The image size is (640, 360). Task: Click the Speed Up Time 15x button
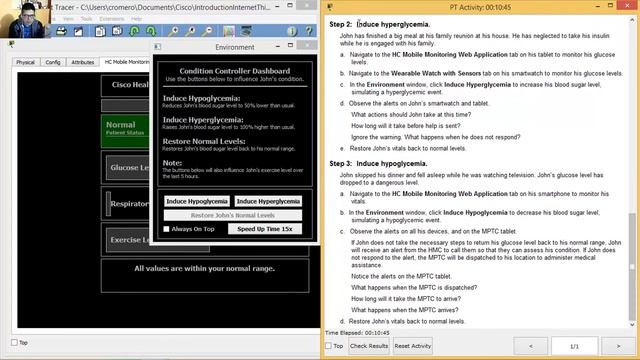tap(265, 229)
